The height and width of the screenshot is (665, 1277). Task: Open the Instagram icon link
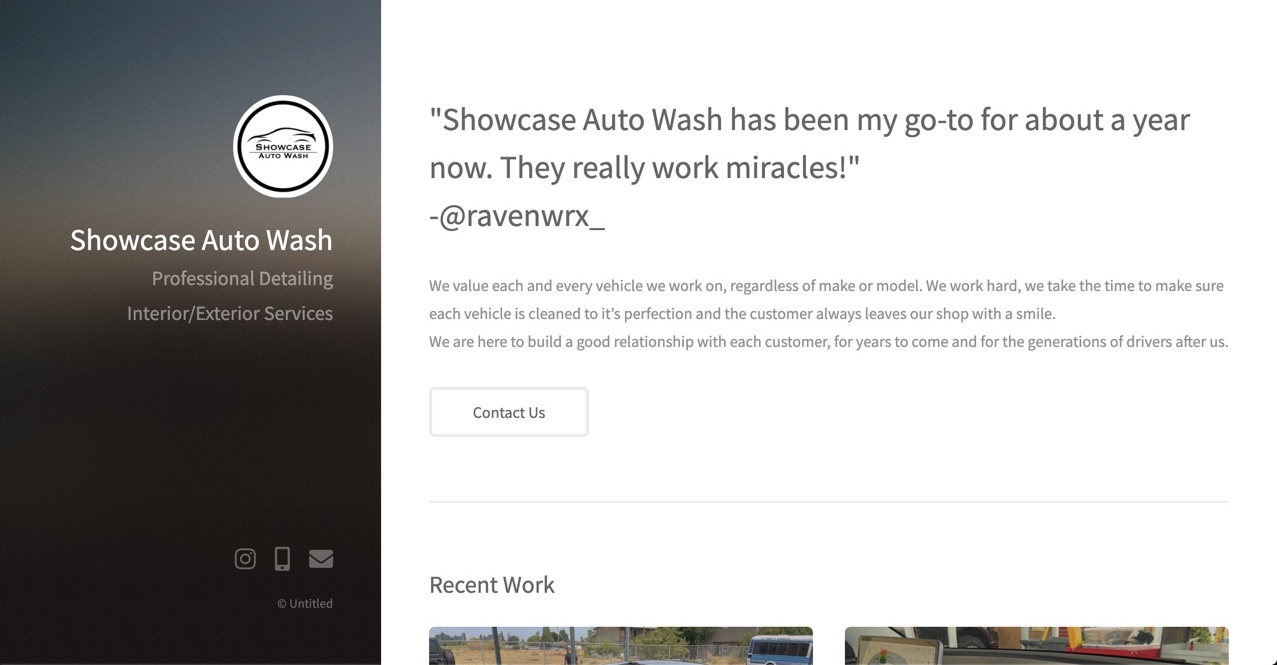coord(245,559)
